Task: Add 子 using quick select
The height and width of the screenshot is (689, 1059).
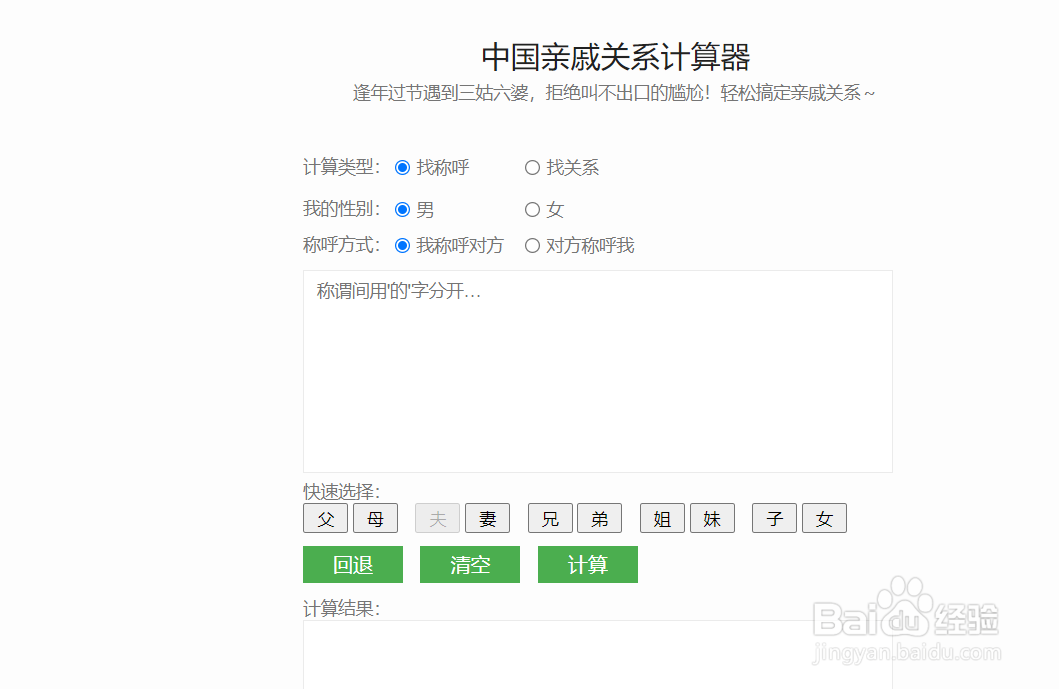Action: coord(774,518)
